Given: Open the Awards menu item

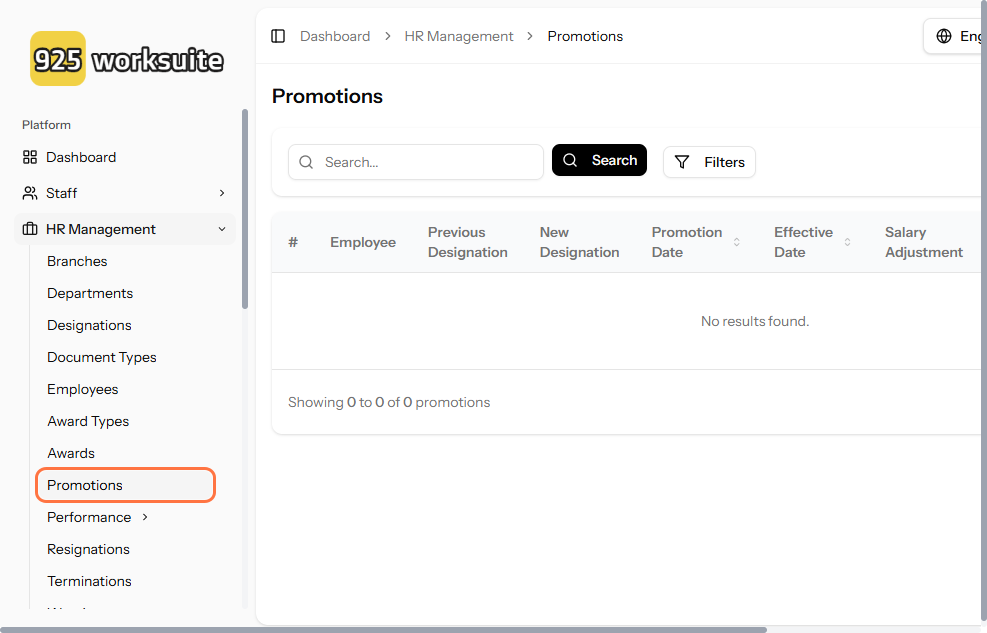Looking at the screenshot, I should point(71,453).
